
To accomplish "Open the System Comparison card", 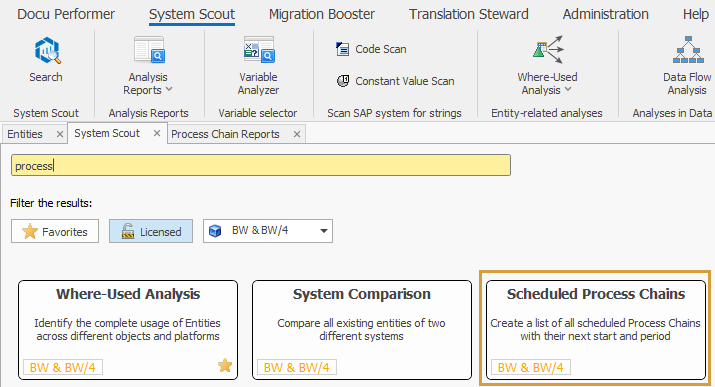I will tap(362, 330).
